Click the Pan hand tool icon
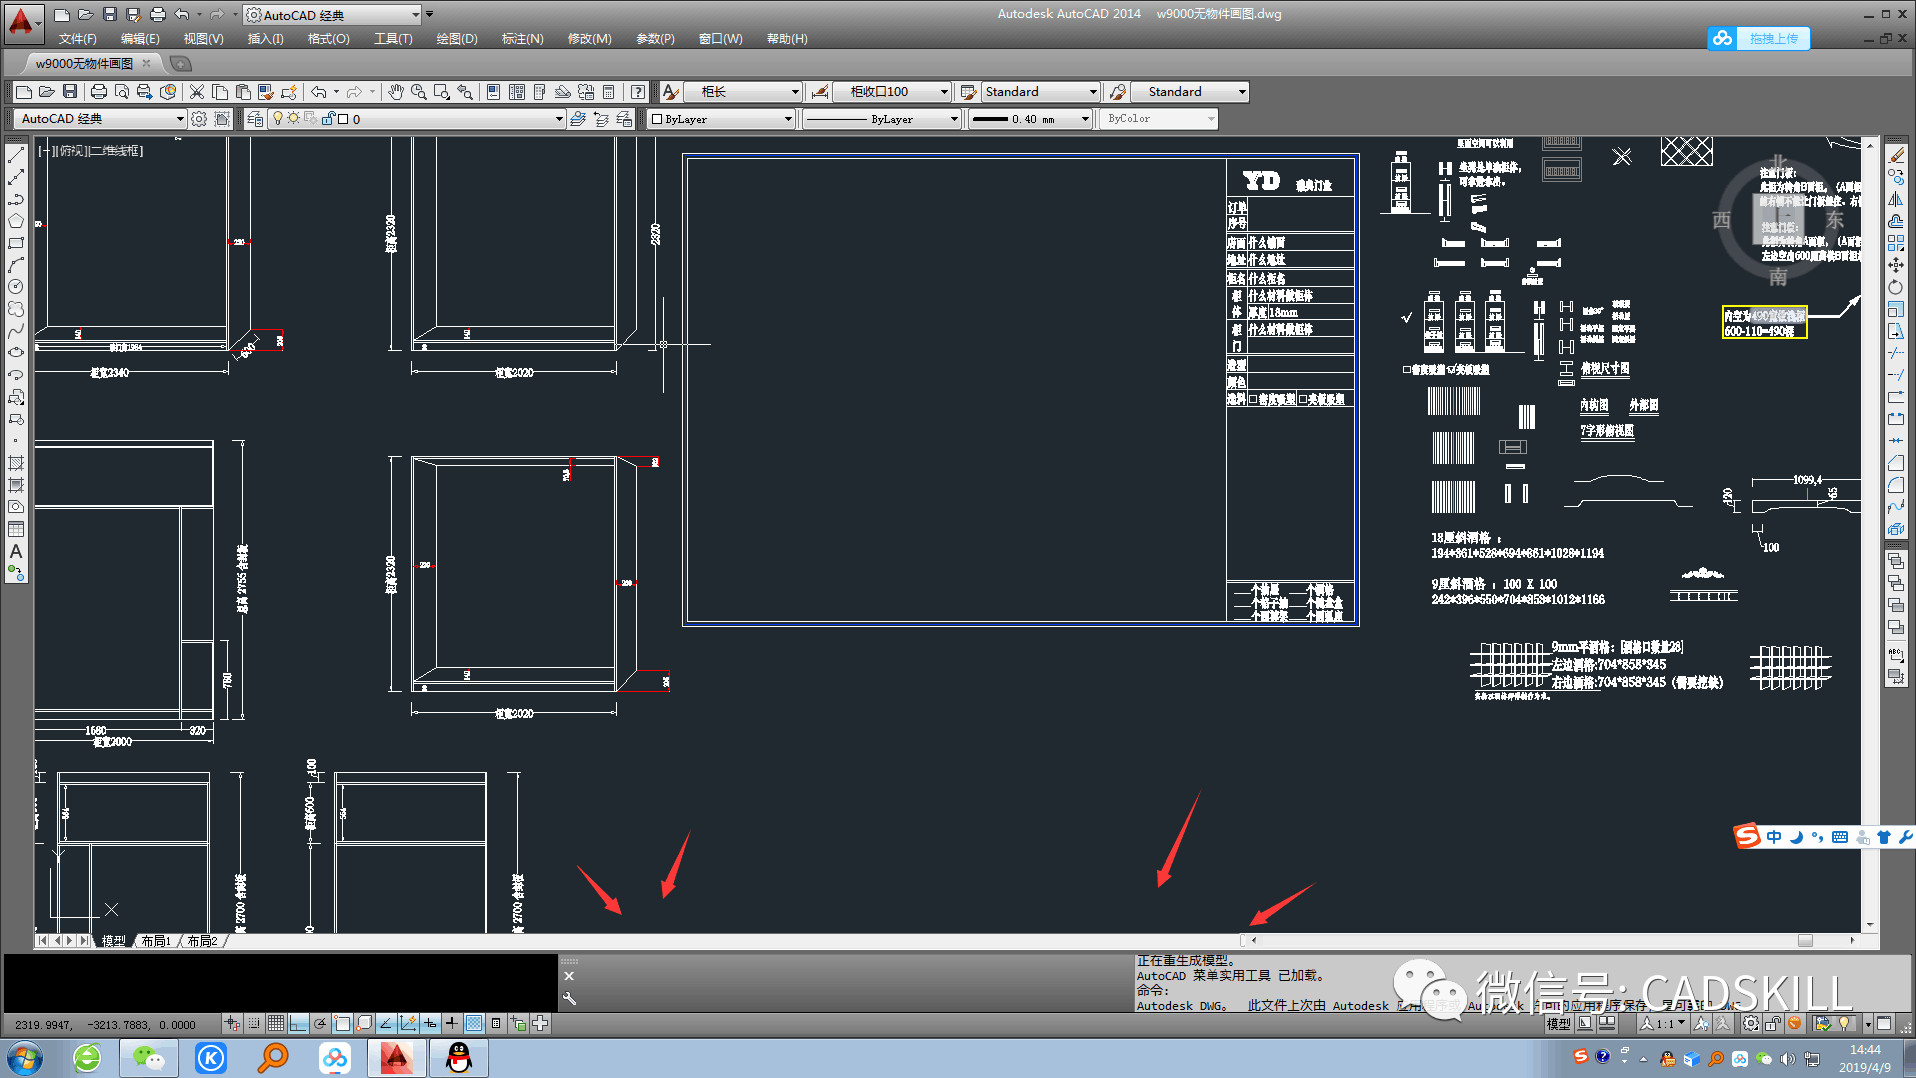Viewport: 1916px width, 1078px height. [x=396, y=92]
